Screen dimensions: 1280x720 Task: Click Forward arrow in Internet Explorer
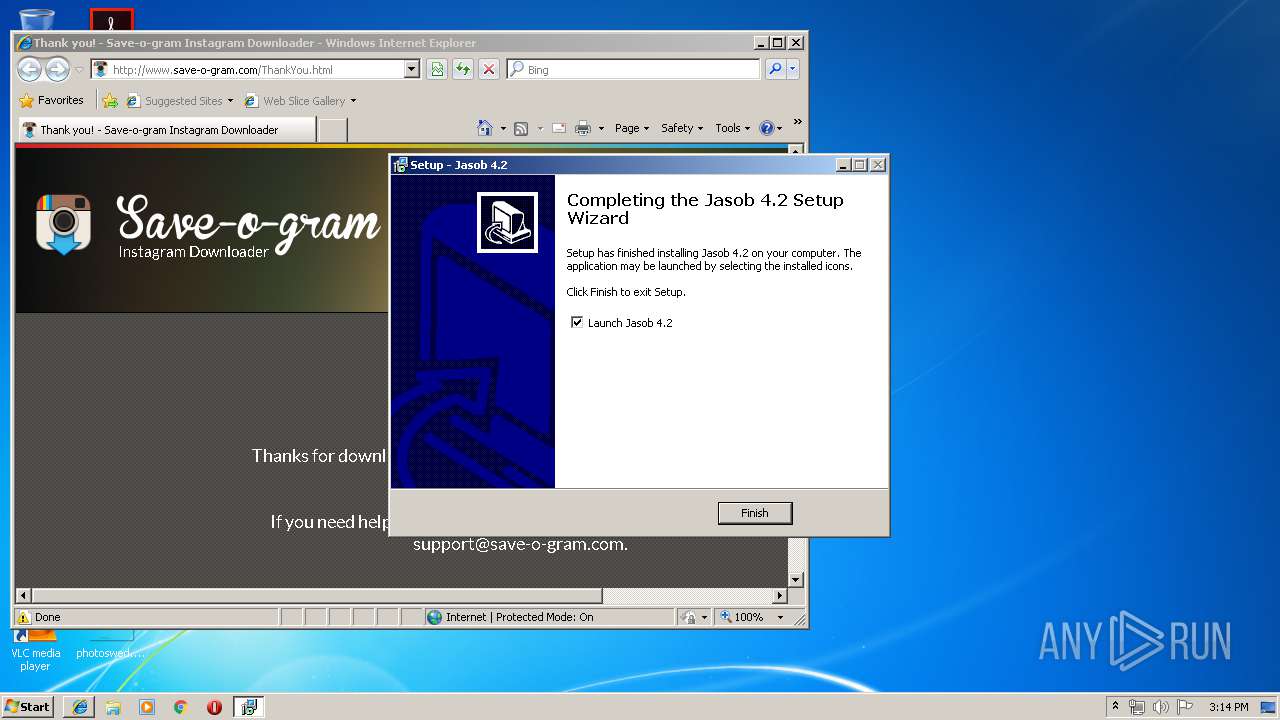[x=57, y=69]
